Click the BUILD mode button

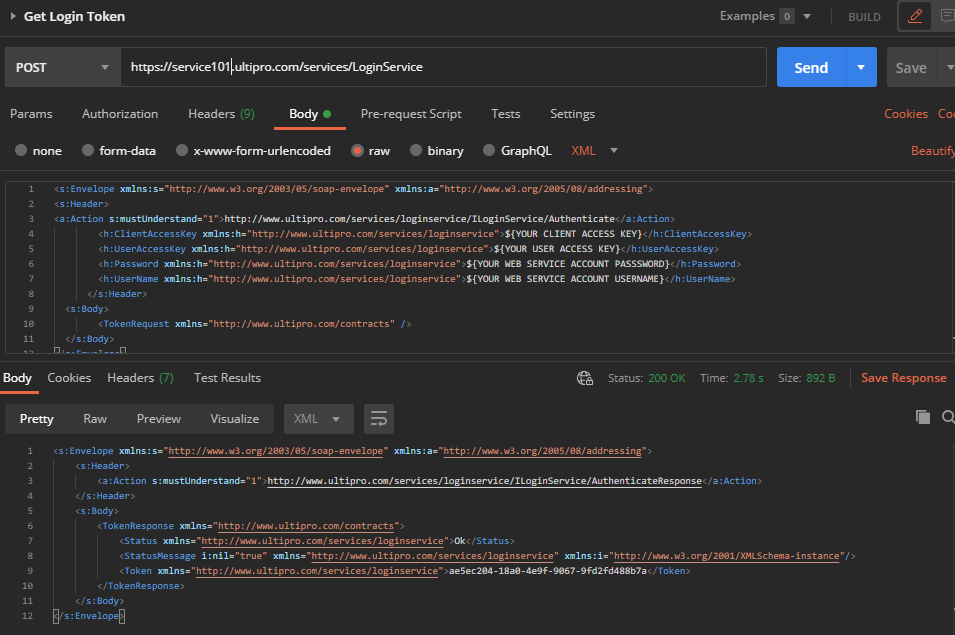pos(864,16)
